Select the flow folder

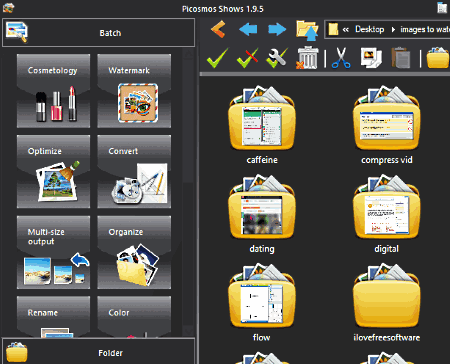[262, 303]
